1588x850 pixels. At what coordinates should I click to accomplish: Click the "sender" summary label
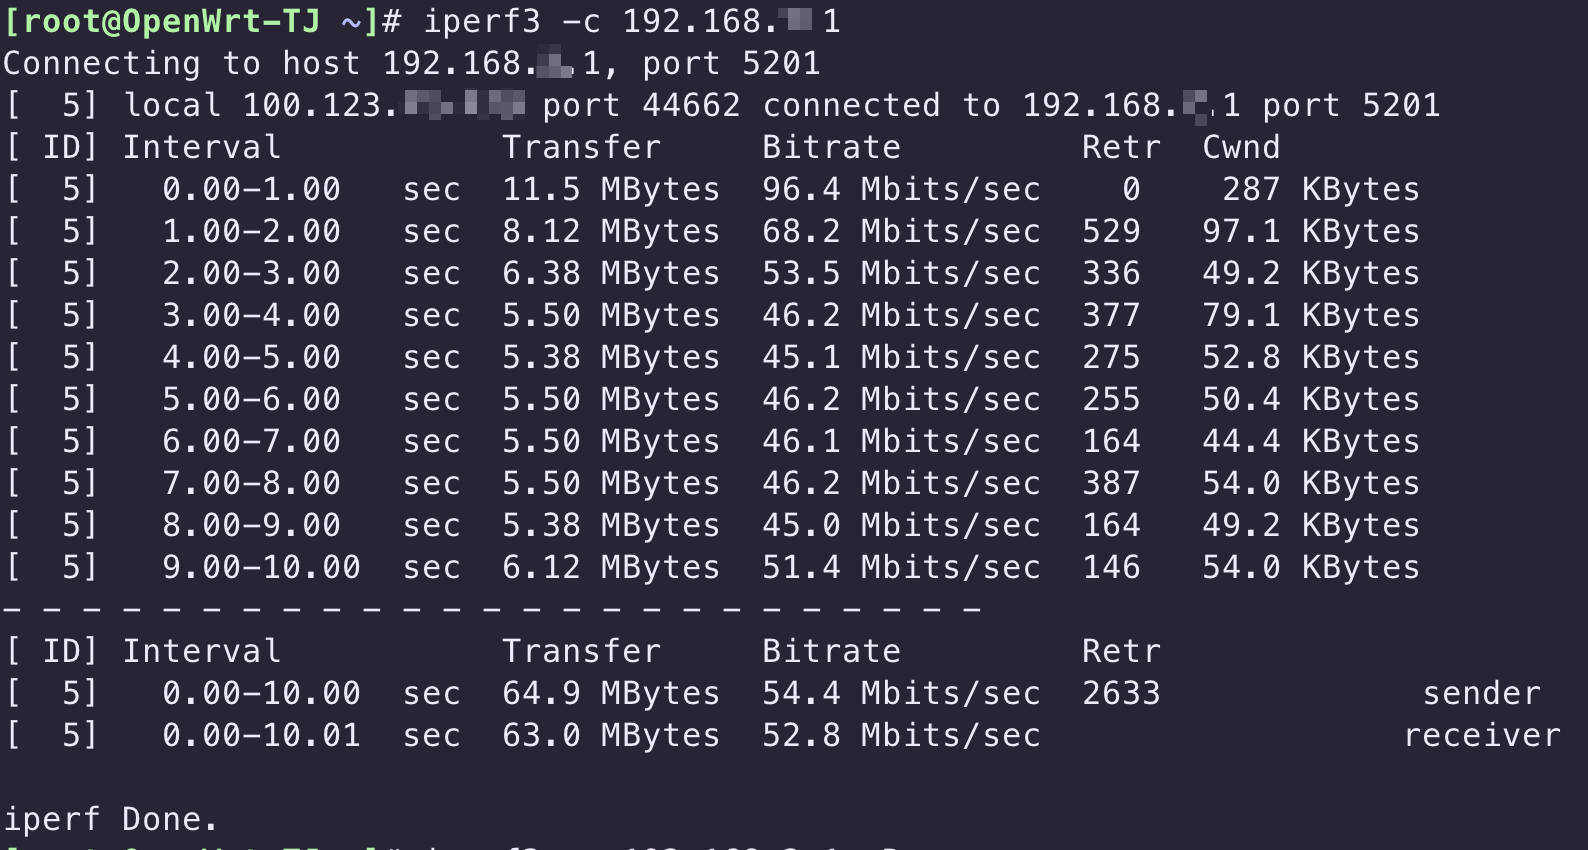pyautogui.click(x=1481, y=693)
